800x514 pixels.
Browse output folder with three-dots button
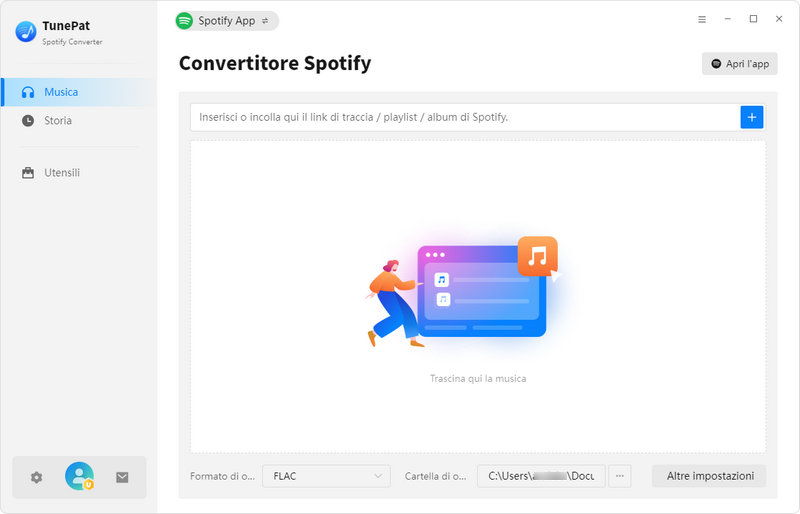tap(619, 476)
